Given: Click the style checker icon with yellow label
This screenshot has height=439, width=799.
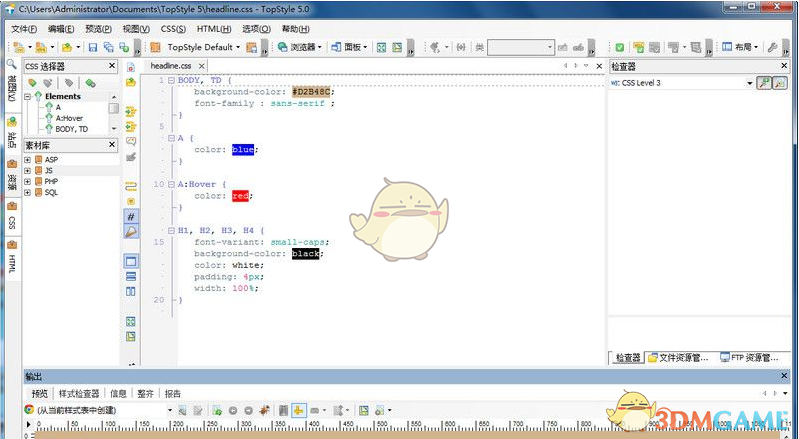Looking at the screenshot, I should (x=638, y=47).
